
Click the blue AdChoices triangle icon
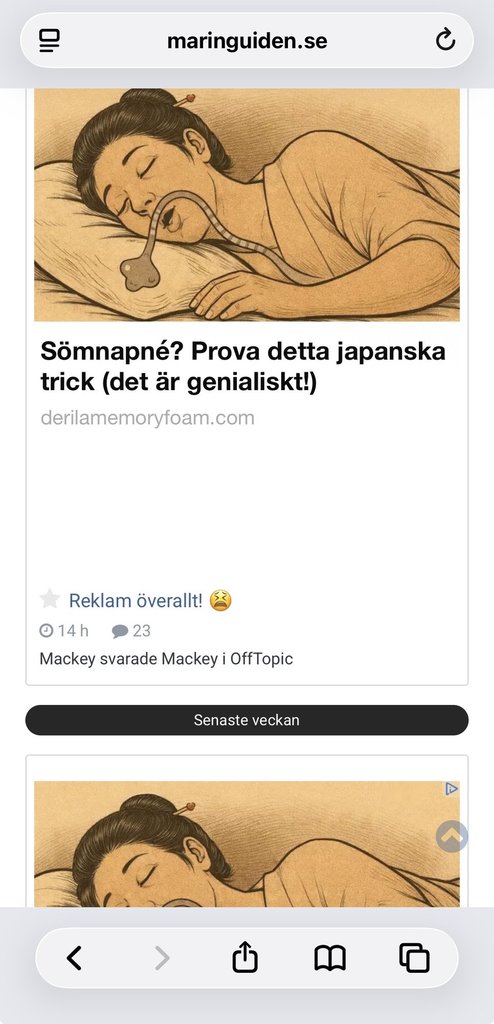coord(452,789)
